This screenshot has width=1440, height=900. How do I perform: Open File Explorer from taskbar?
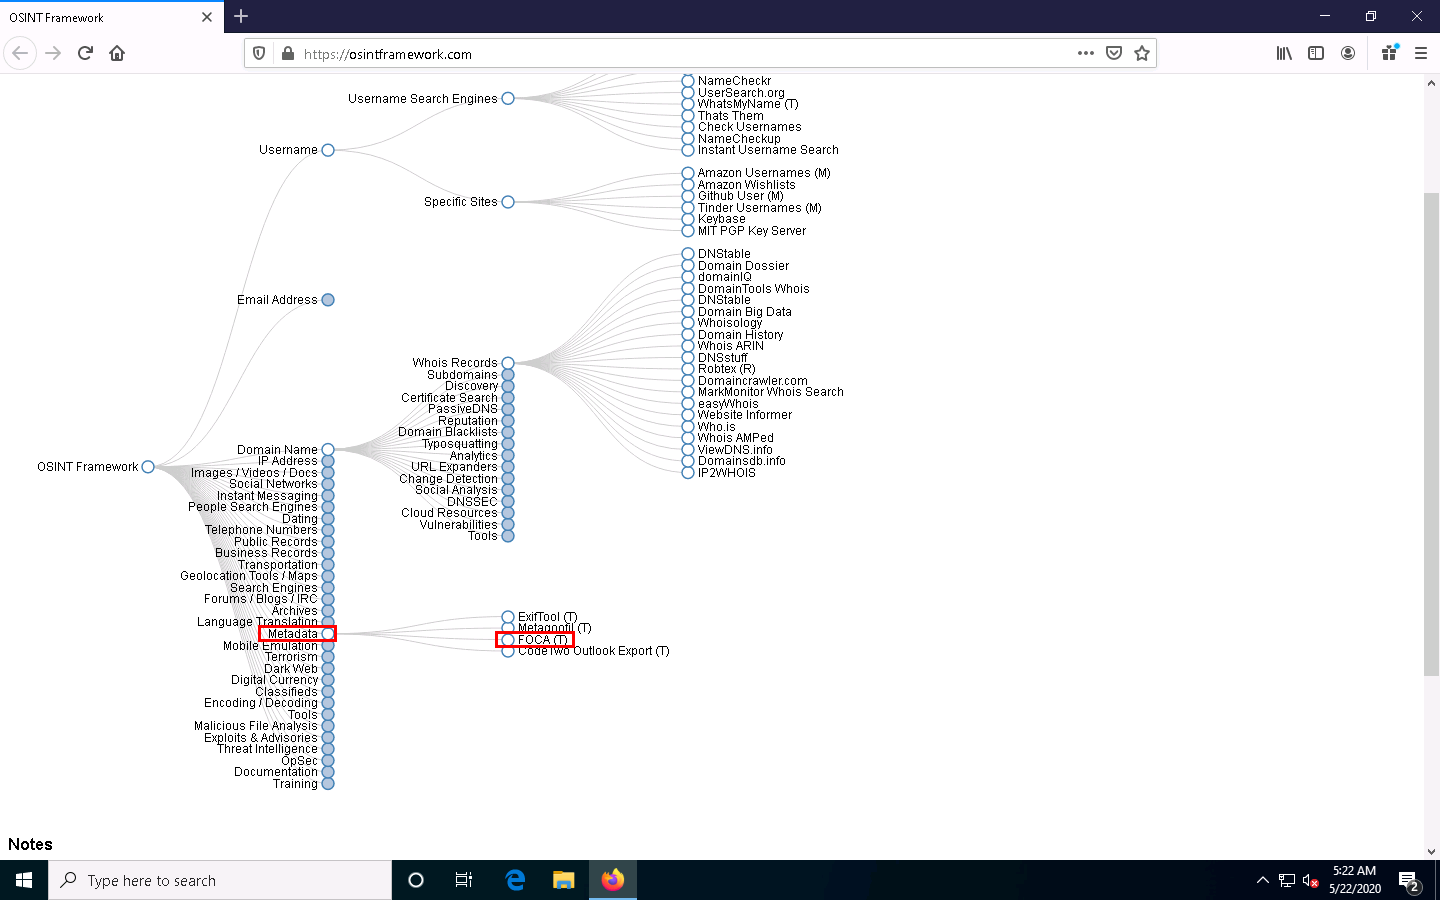click(564, 880)
